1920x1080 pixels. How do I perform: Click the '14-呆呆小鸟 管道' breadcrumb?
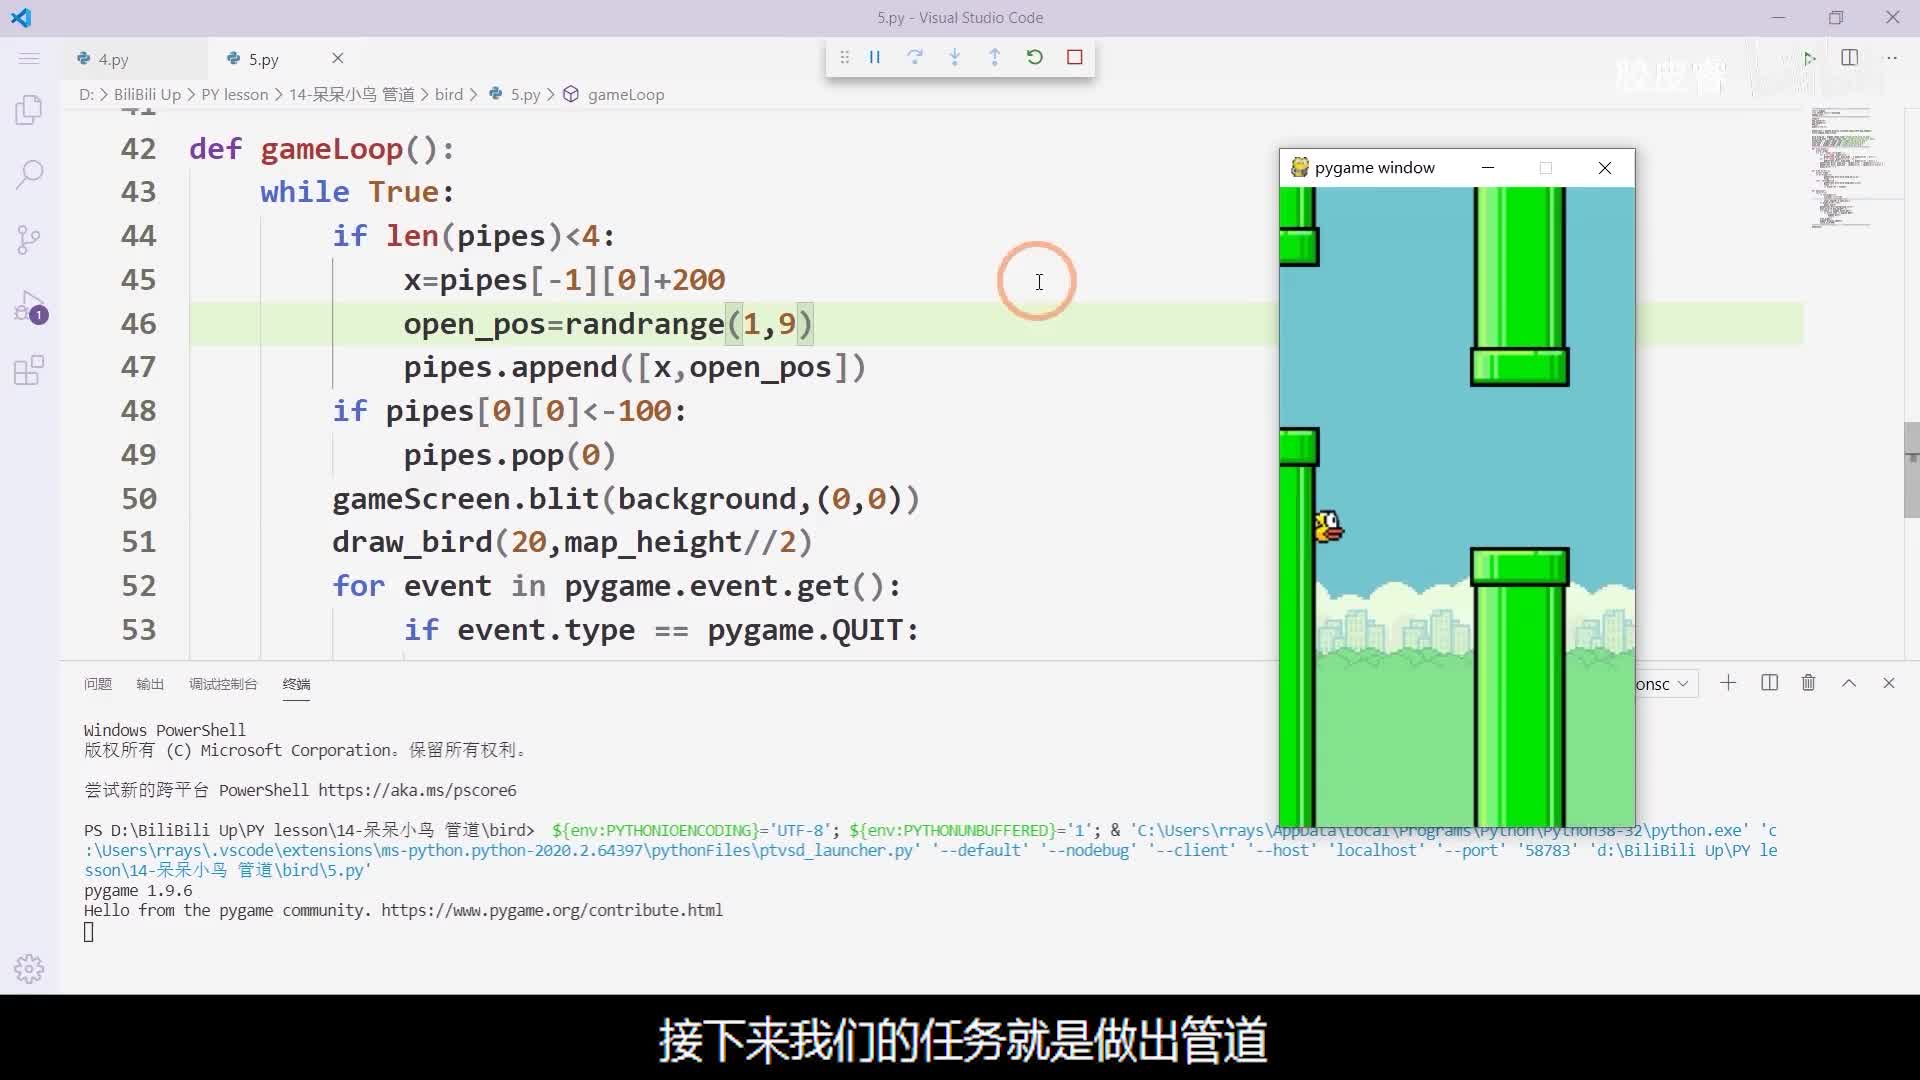[x=351, y=94]
